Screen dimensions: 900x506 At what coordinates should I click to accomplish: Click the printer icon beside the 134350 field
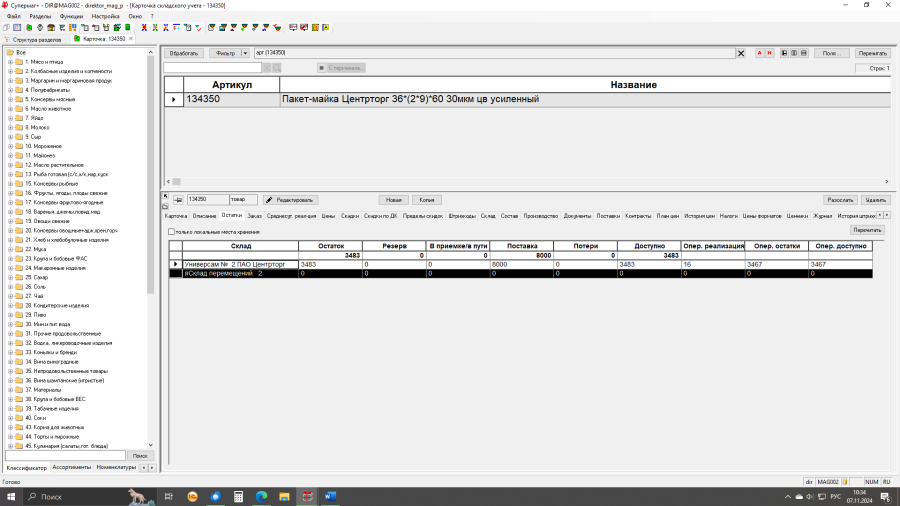[178, 200]
